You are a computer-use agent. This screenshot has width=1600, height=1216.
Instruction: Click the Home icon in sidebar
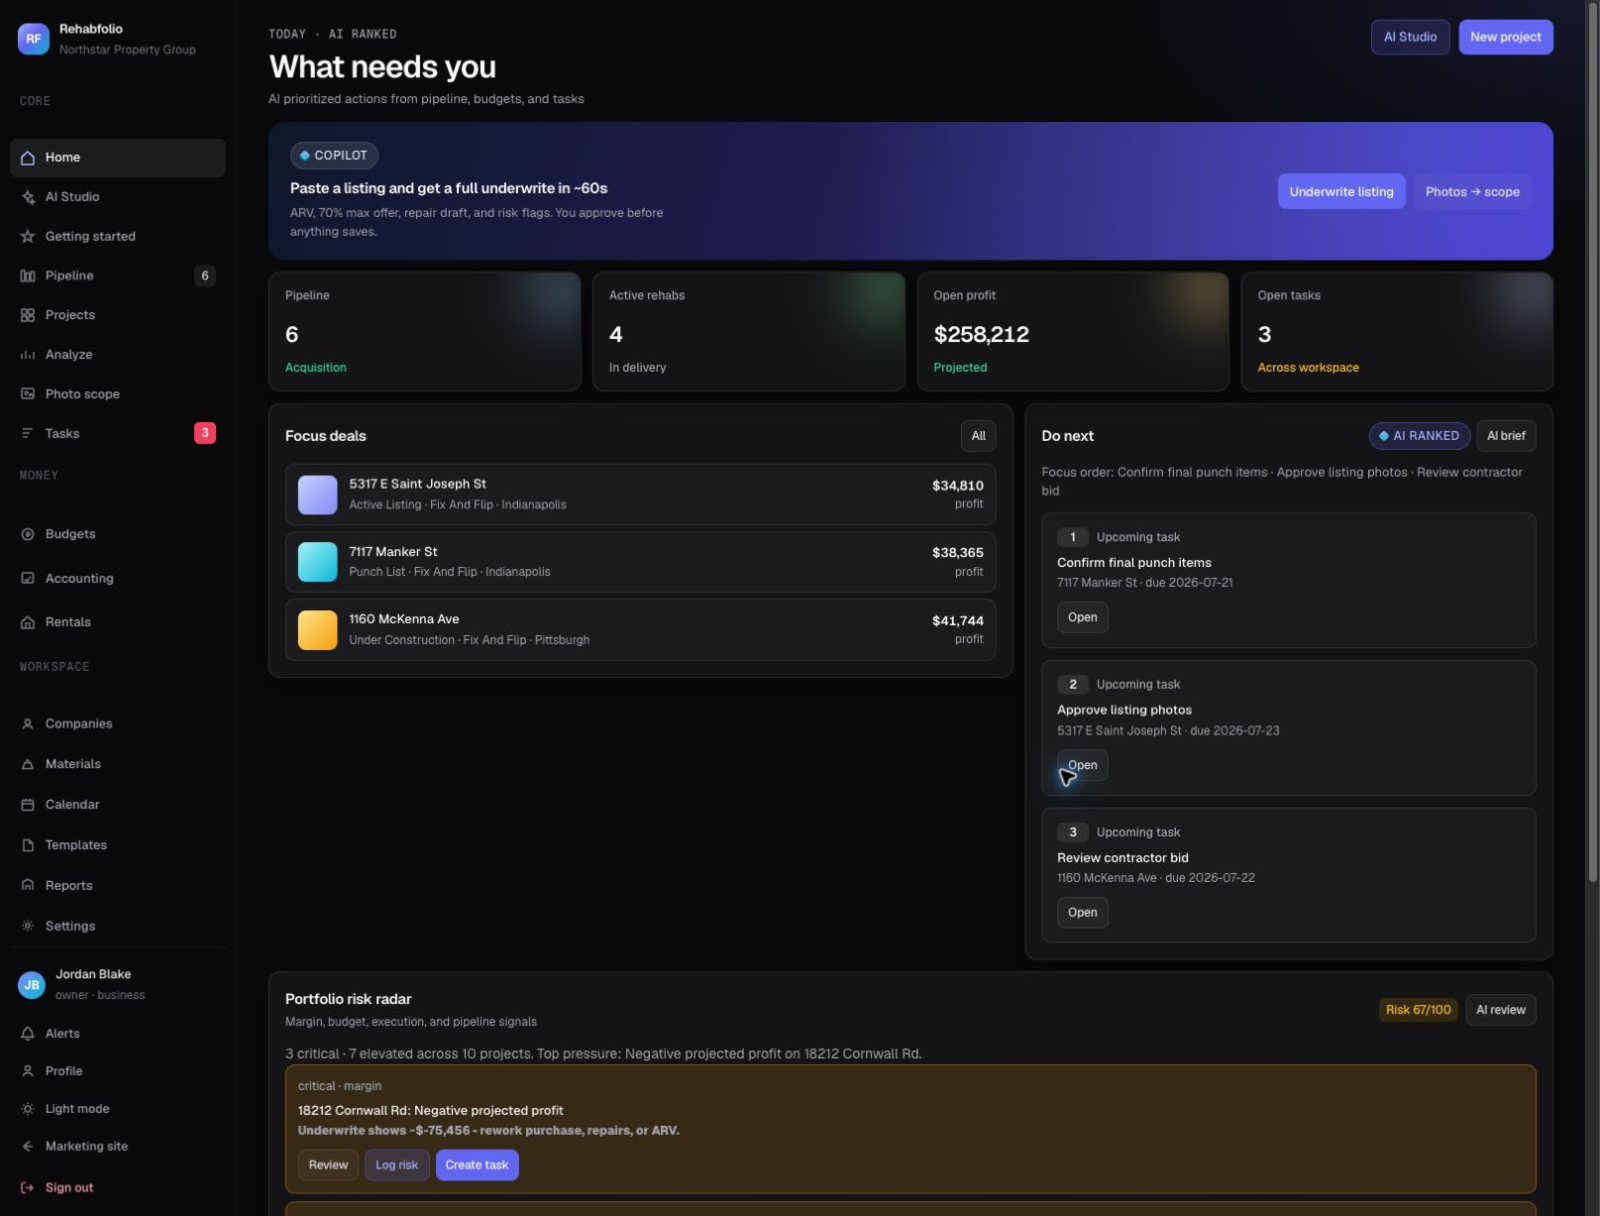(28, 158)
